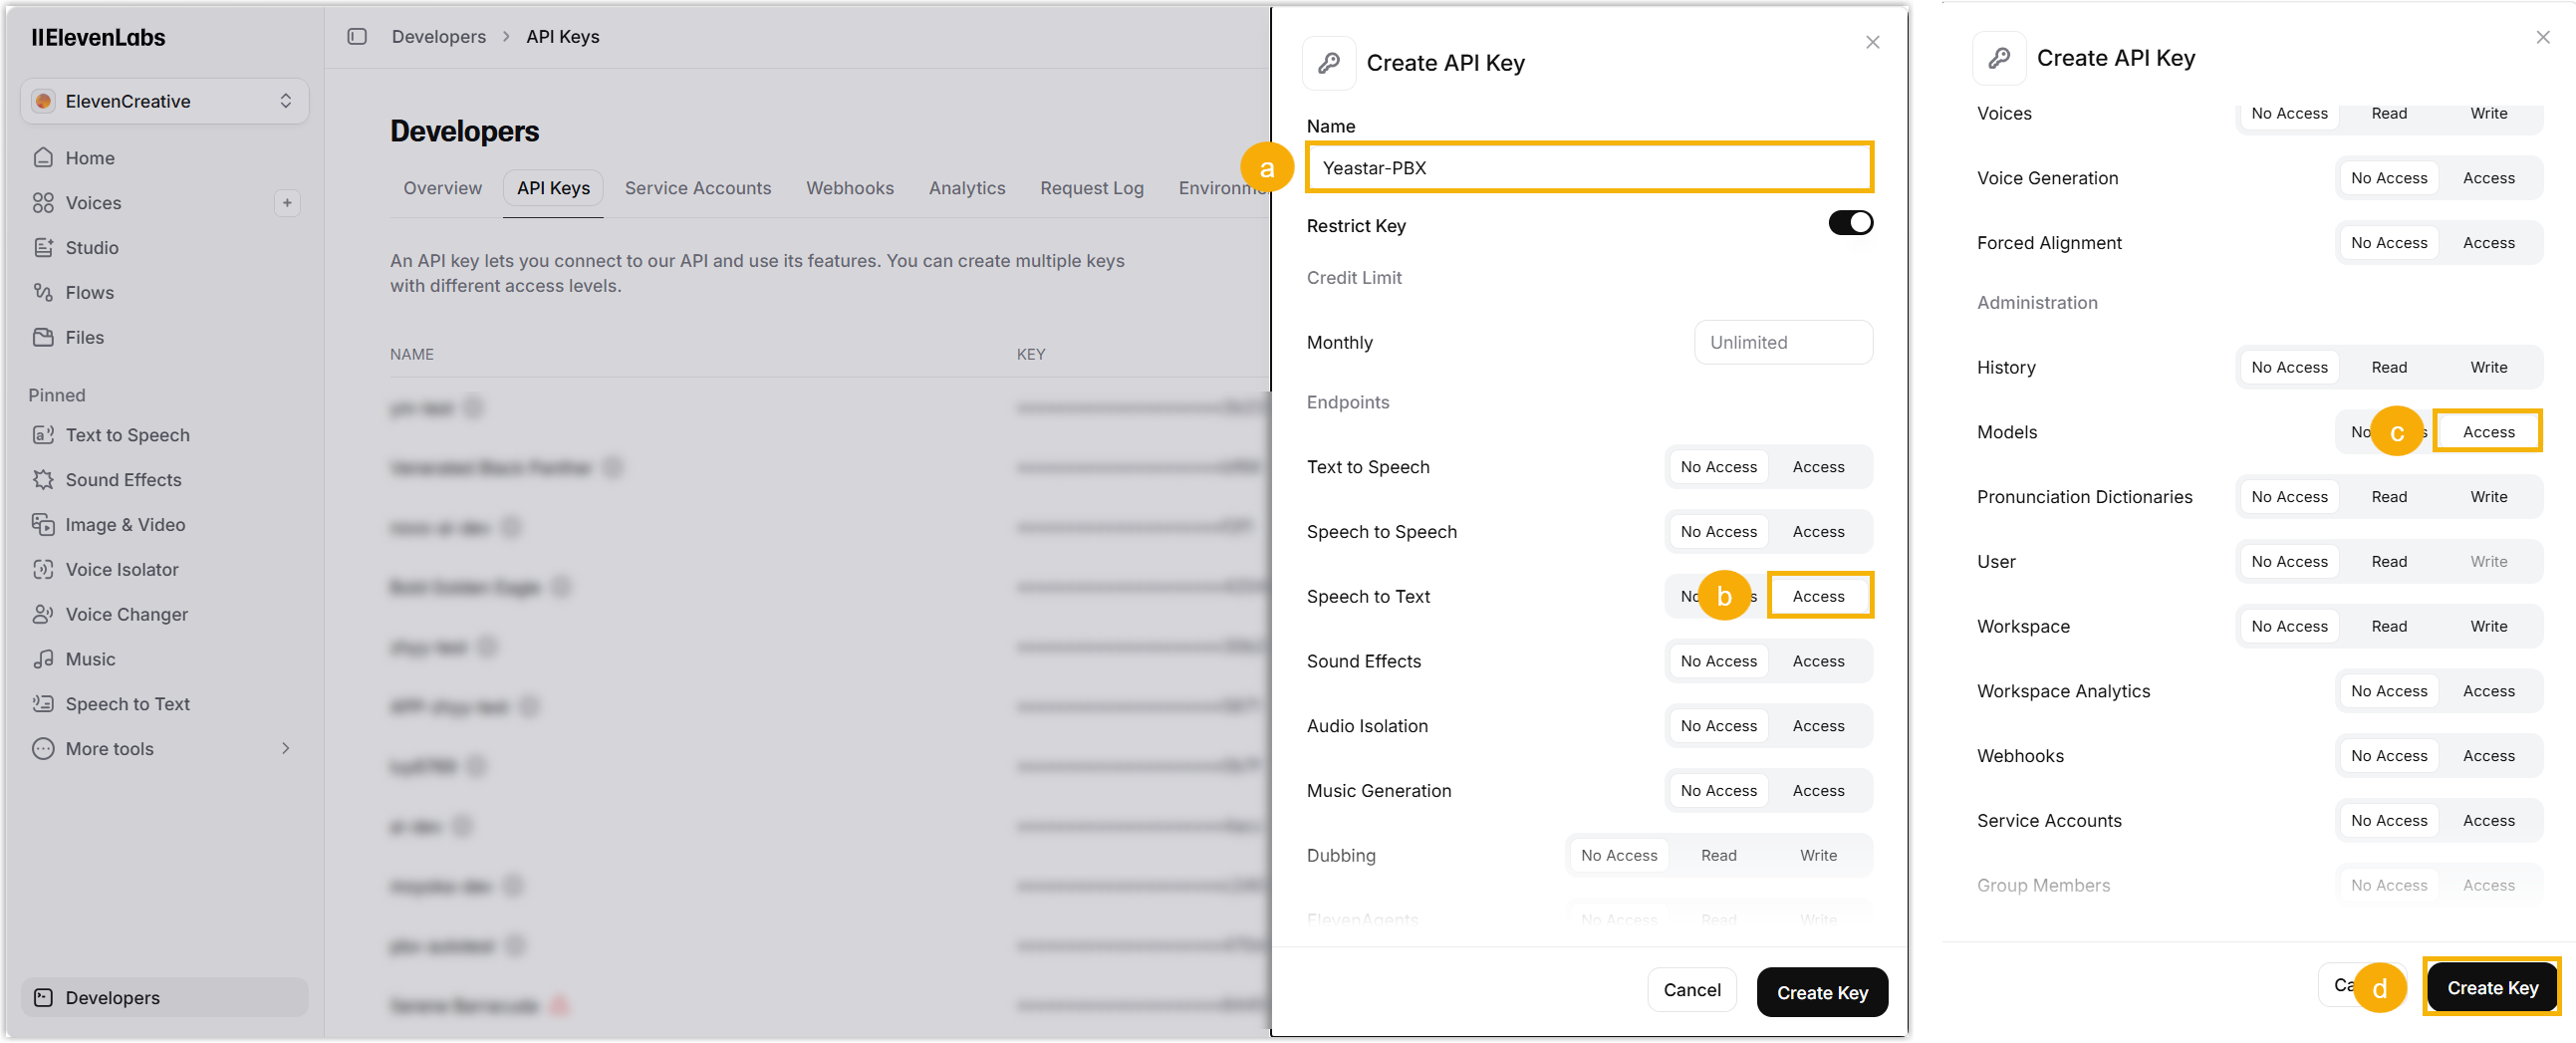2576x1043 pixels.
Task: Expand More tools chevron
Action: [x=286, y=749]
